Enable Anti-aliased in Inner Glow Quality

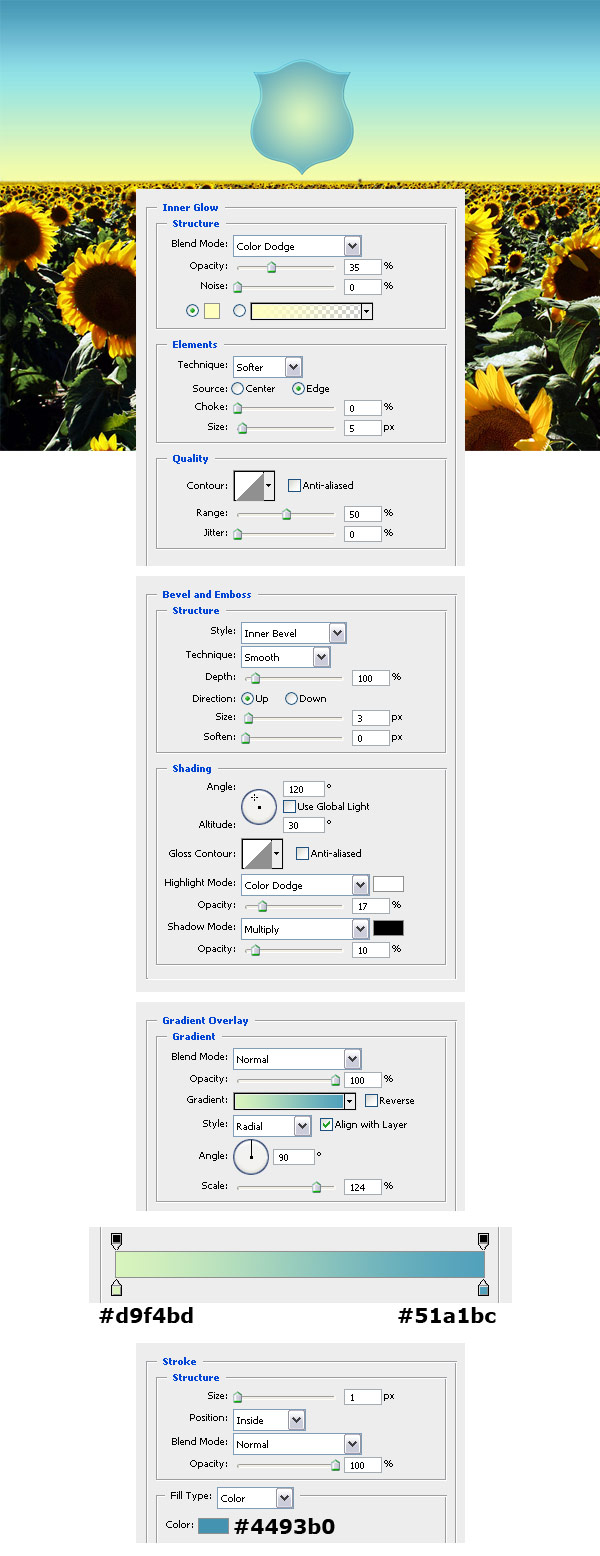294,486
